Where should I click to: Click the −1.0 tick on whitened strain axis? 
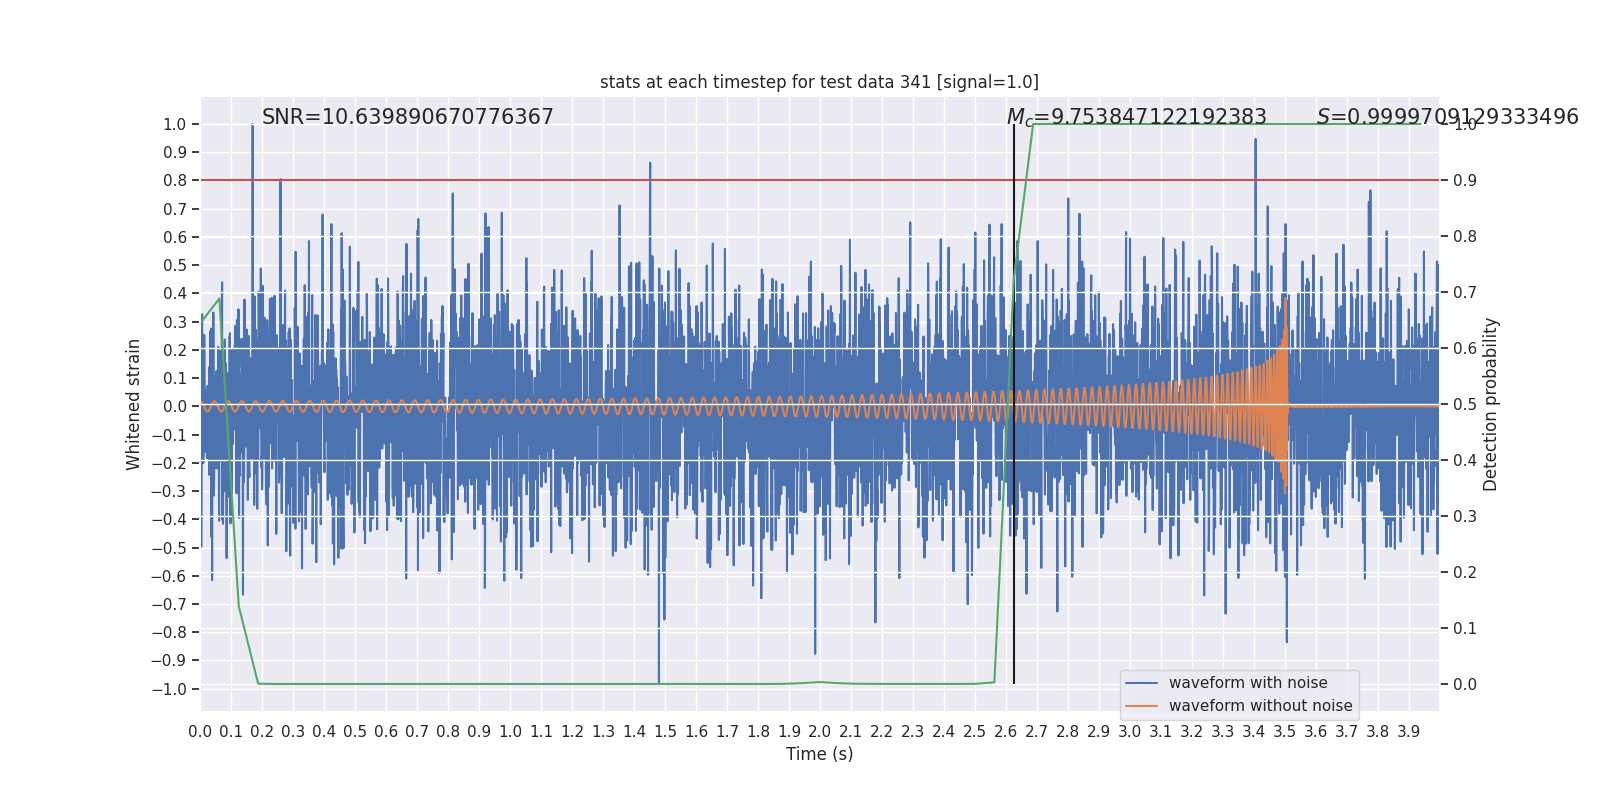point(168,689)
